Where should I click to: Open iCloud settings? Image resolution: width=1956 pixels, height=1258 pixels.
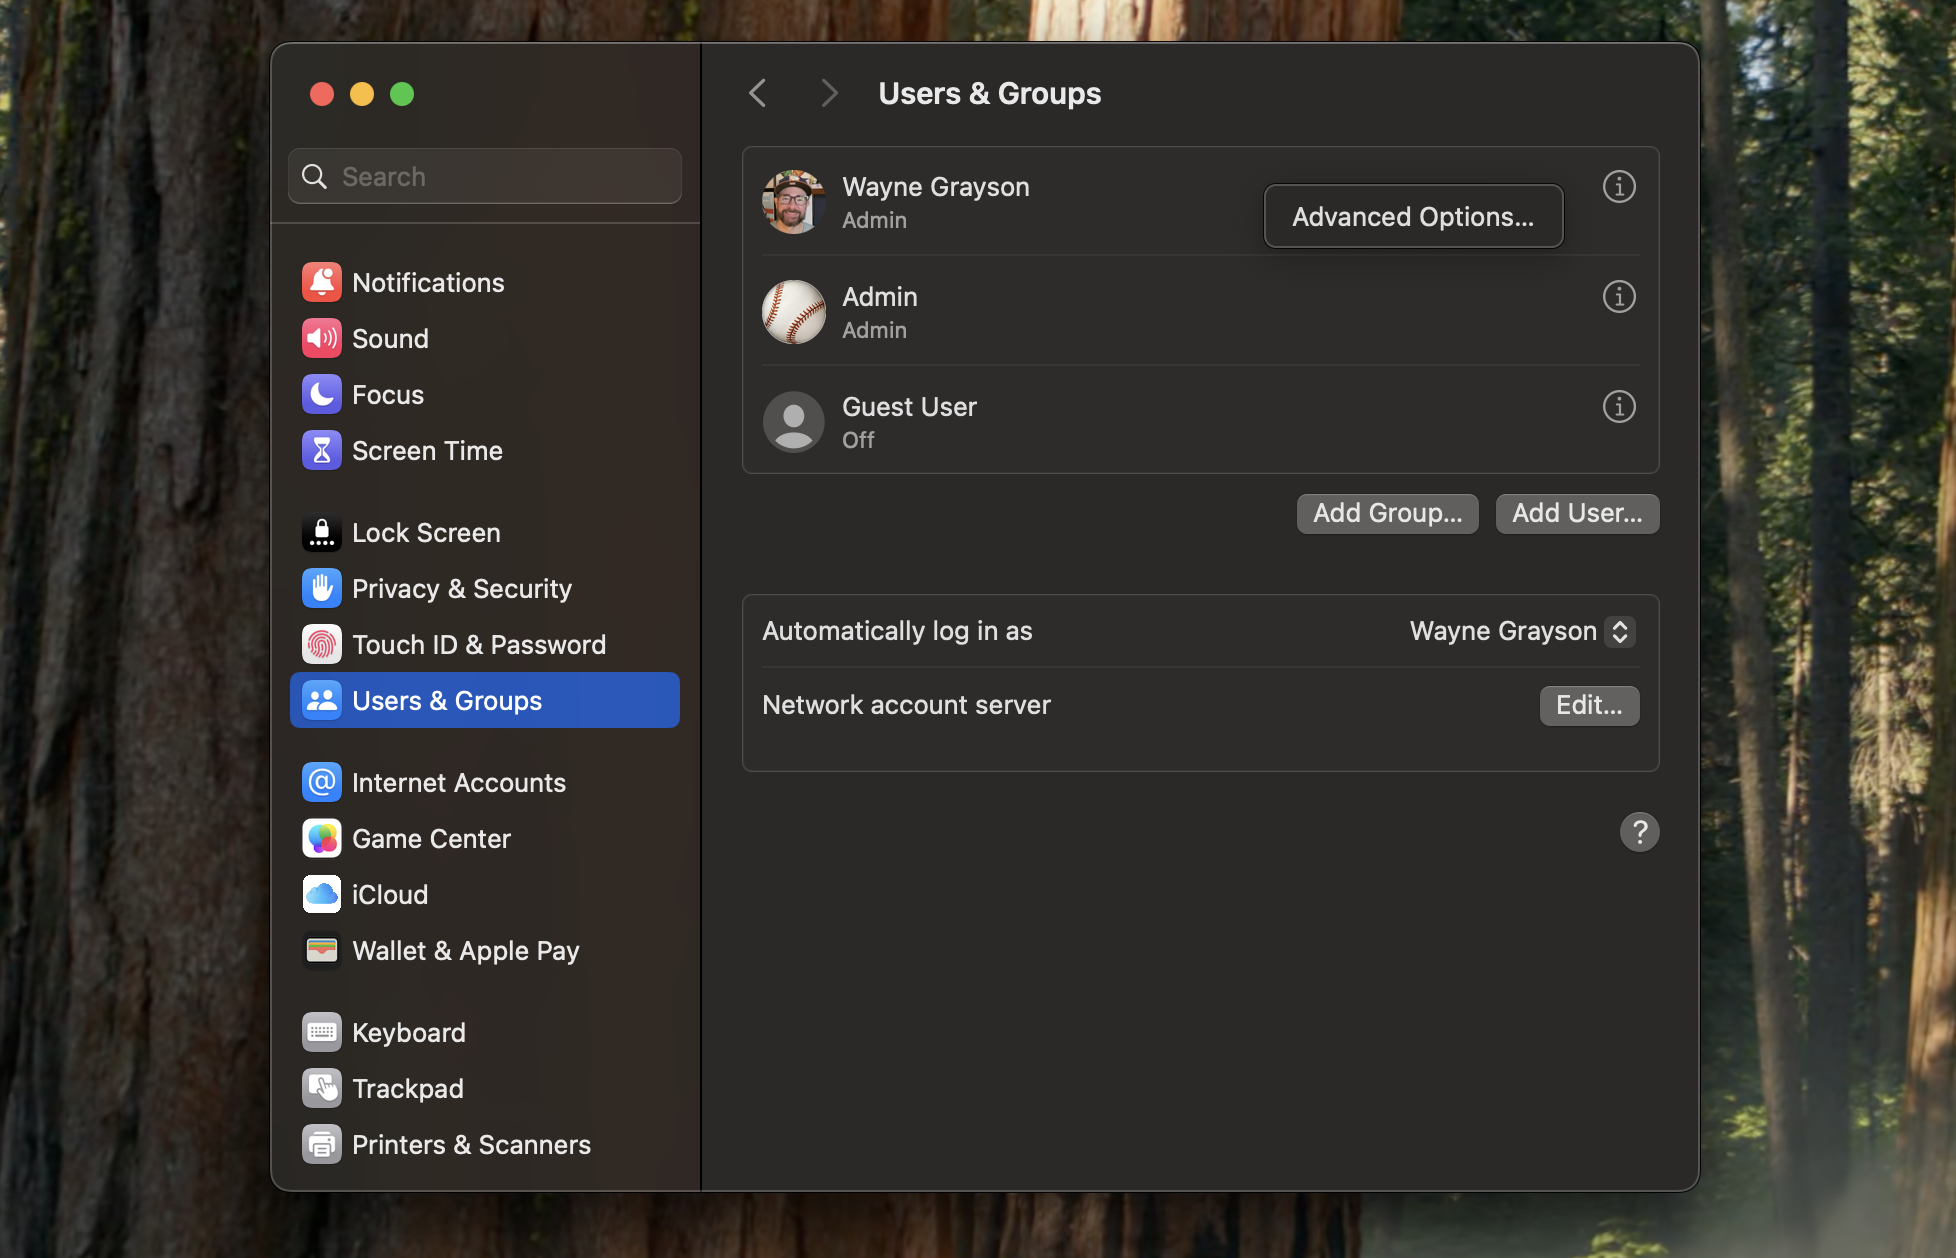click(x=390, y=894)
